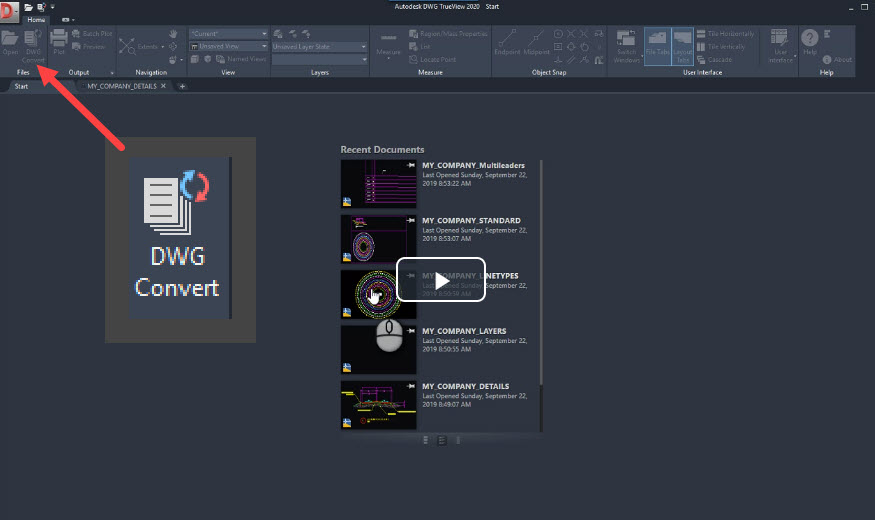Open the MY_COMPANY_STANDARD thumbnail
The width and height of the screenshot is (875, 520).
[x=378, y=239]
